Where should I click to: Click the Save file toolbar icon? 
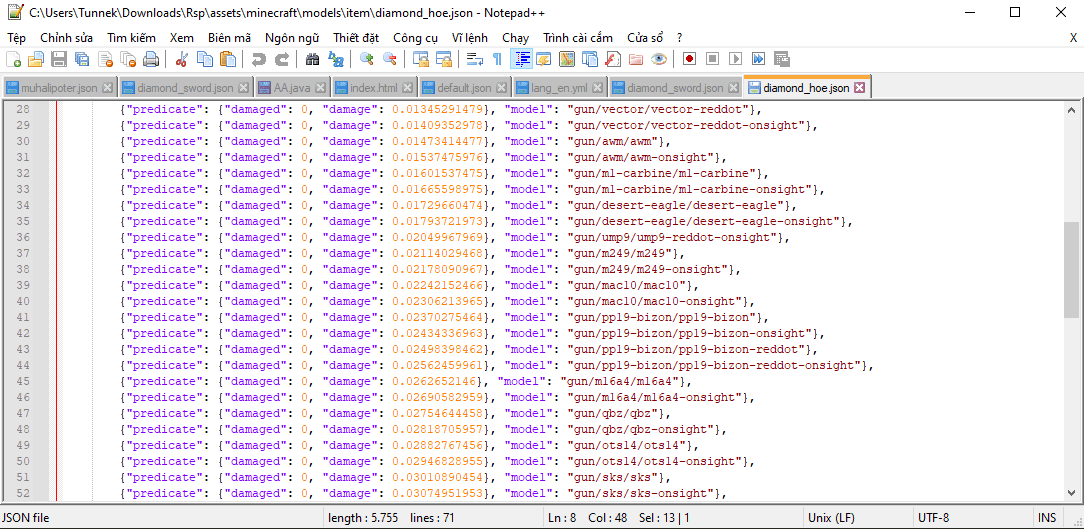coord(59,59)
